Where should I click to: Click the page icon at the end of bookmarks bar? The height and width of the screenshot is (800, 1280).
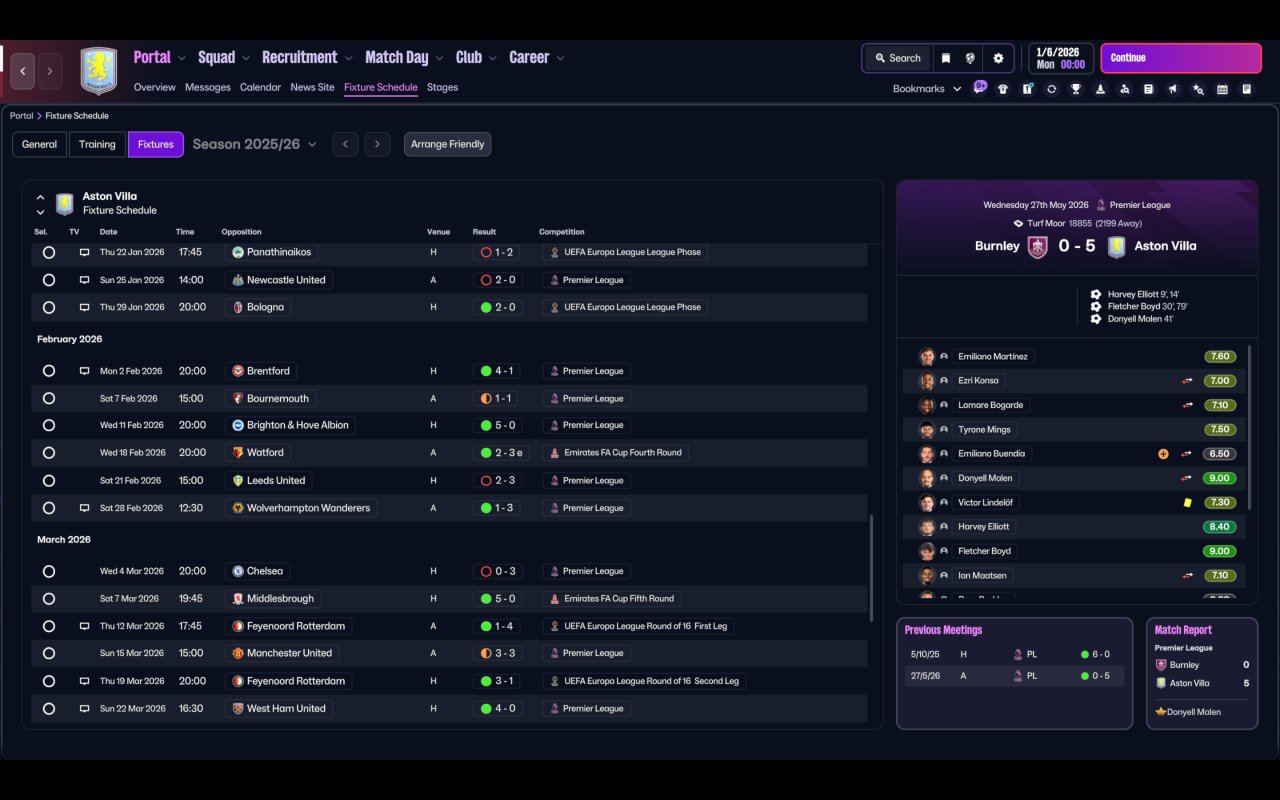pos(1247,89)
